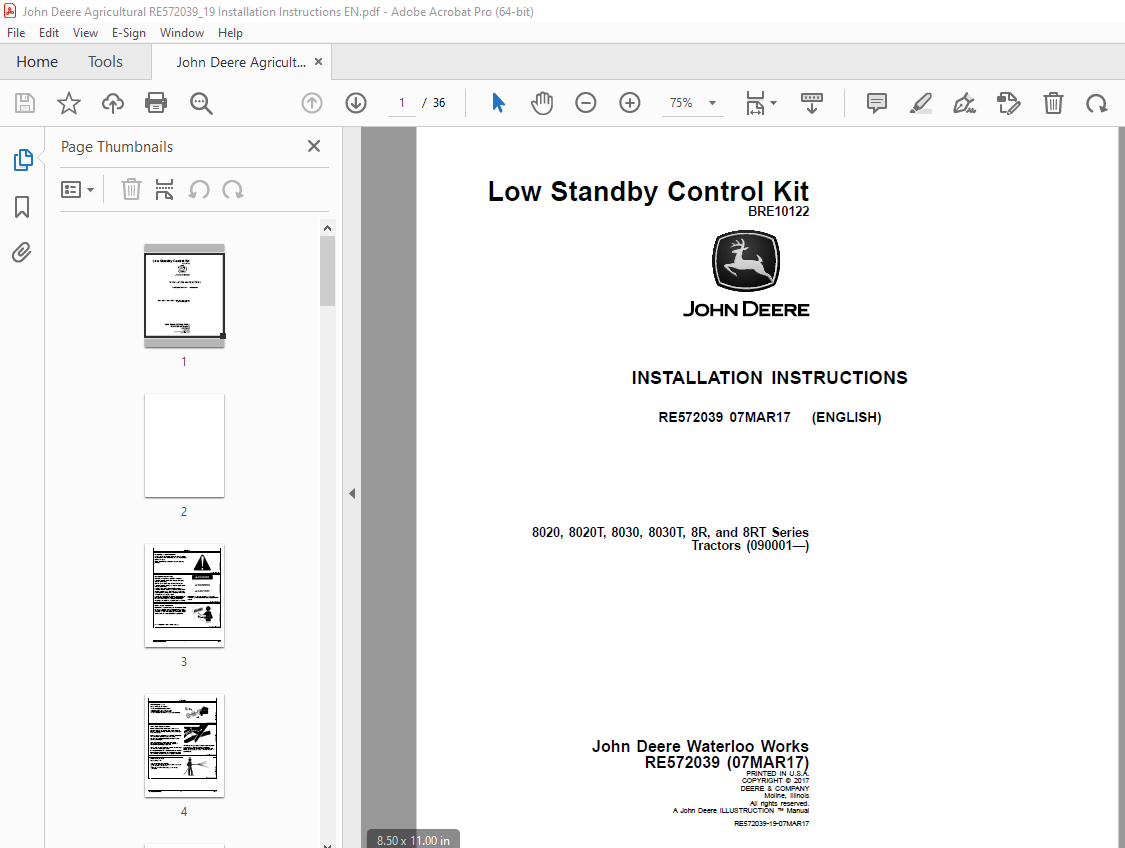Open Bookmarks panel icon
The height and width of the screenshot is (848, 1125).
click(x=22, y=207)
